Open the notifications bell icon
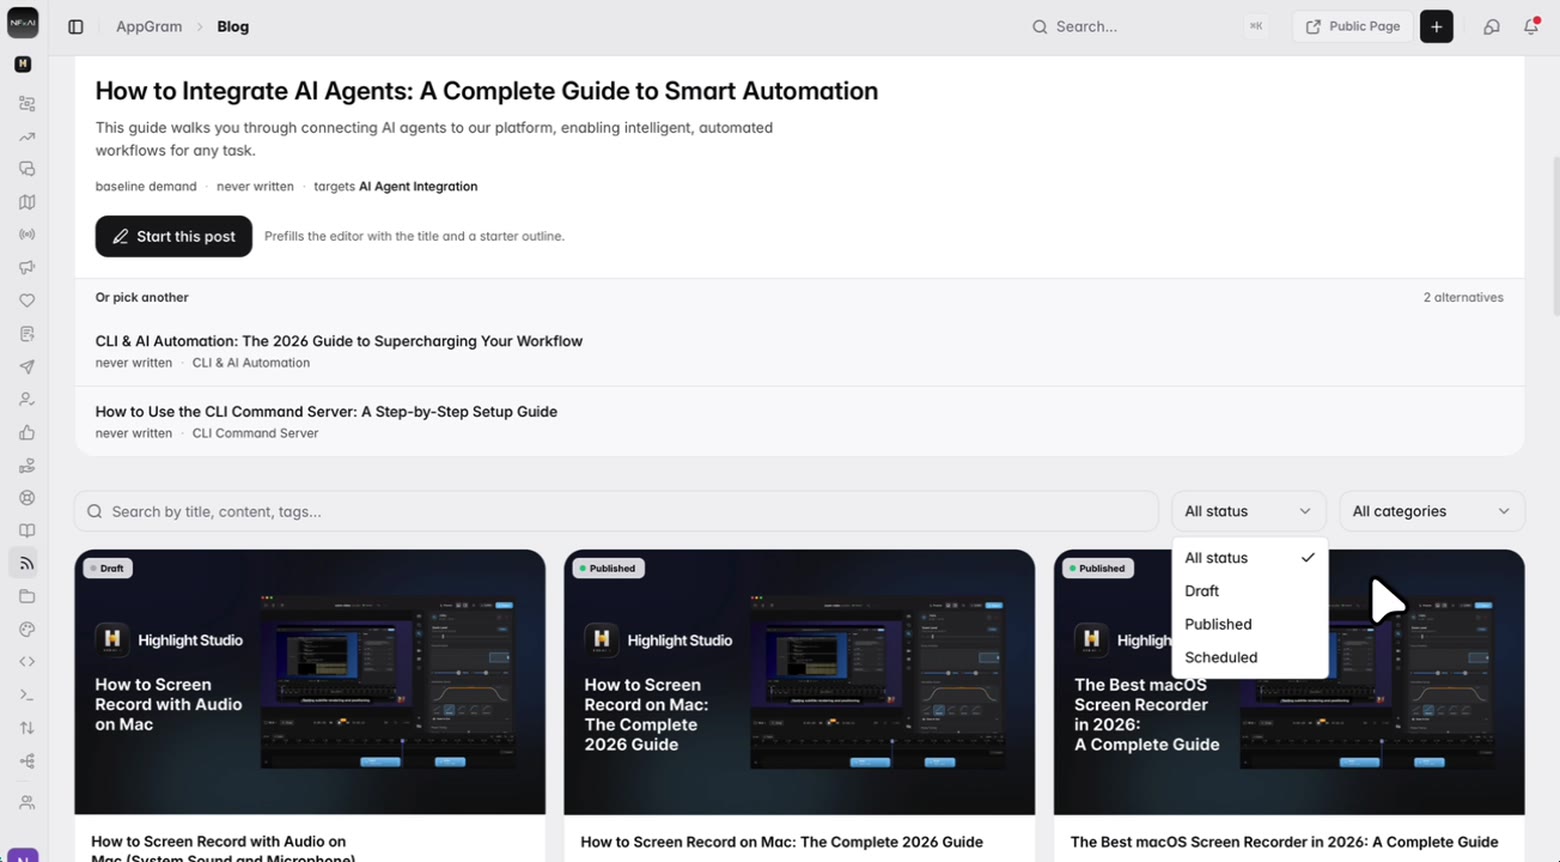The width and height of the screenshot is (1560, 862). (x=1531, y=27)
